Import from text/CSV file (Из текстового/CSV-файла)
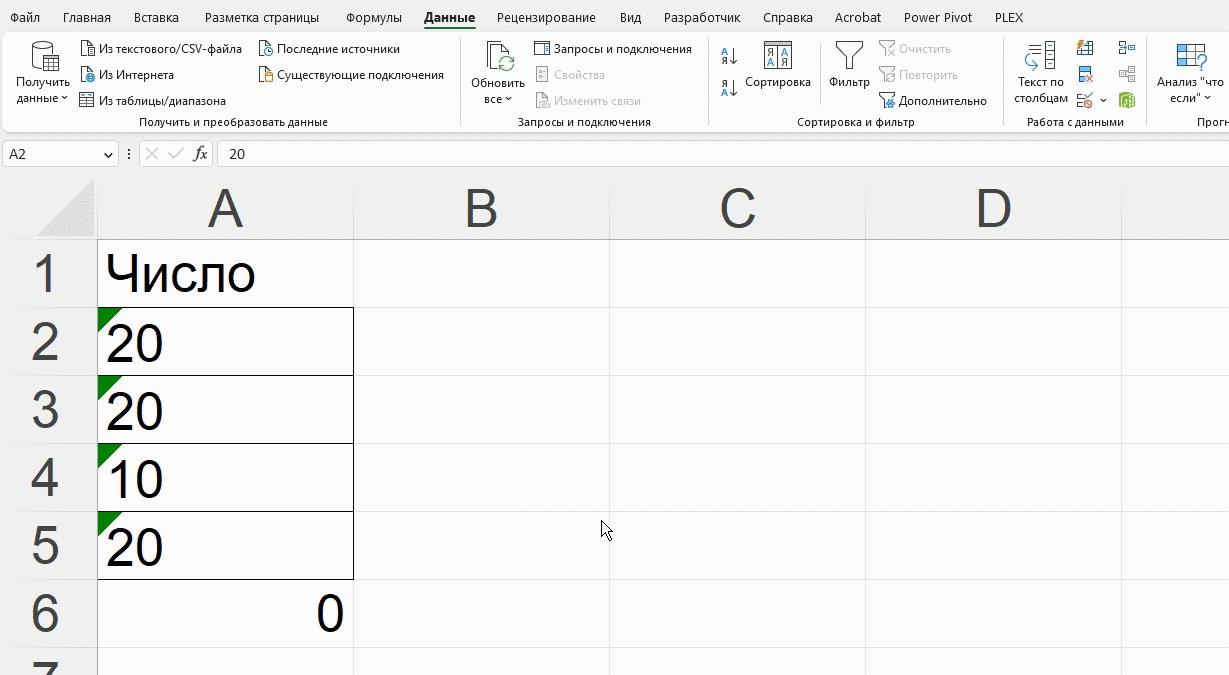The height and width of the screenshot is (675, 1229). 160,48
